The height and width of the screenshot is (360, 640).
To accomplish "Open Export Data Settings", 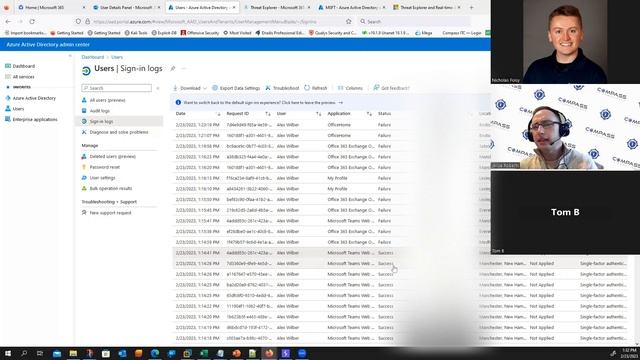I will 236,88.
